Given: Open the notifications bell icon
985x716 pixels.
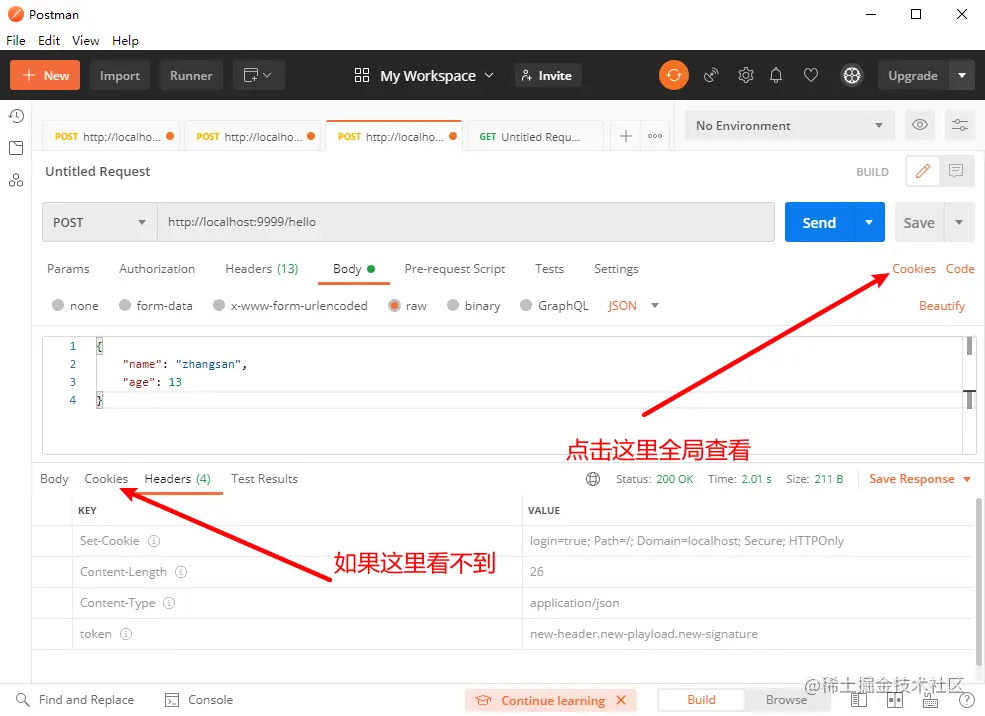Looking at the screenshot, I should point(776,75).
